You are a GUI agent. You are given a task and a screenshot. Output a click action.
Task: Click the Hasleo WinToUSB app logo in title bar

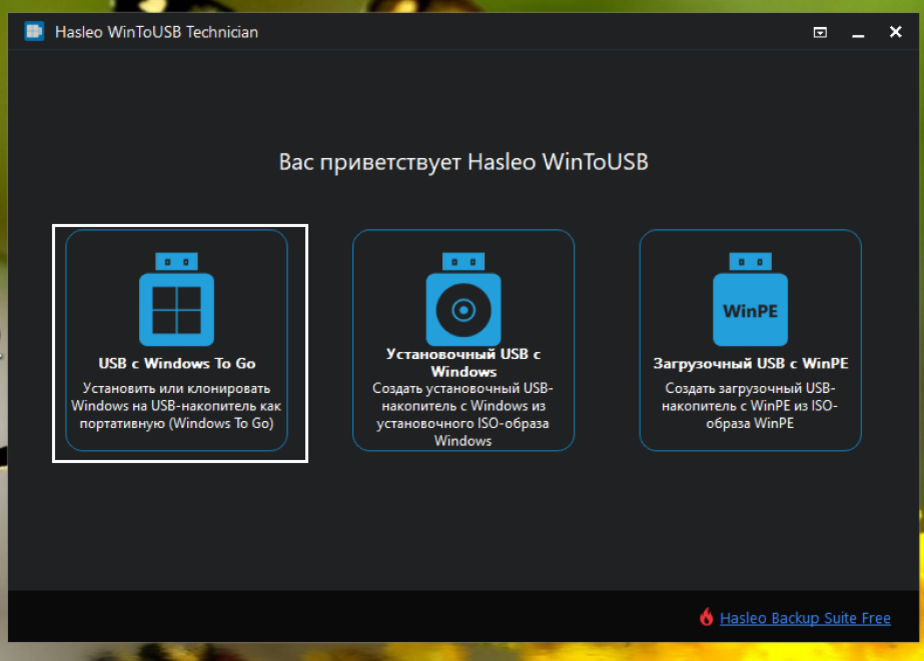(34, 31)
